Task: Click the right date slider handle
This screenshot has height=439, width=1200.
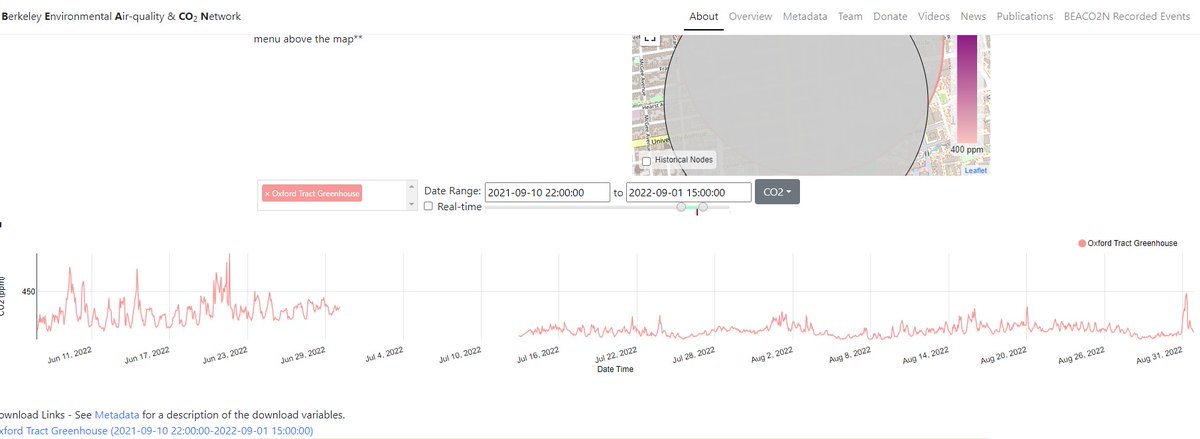Action: tap(703, 207)
